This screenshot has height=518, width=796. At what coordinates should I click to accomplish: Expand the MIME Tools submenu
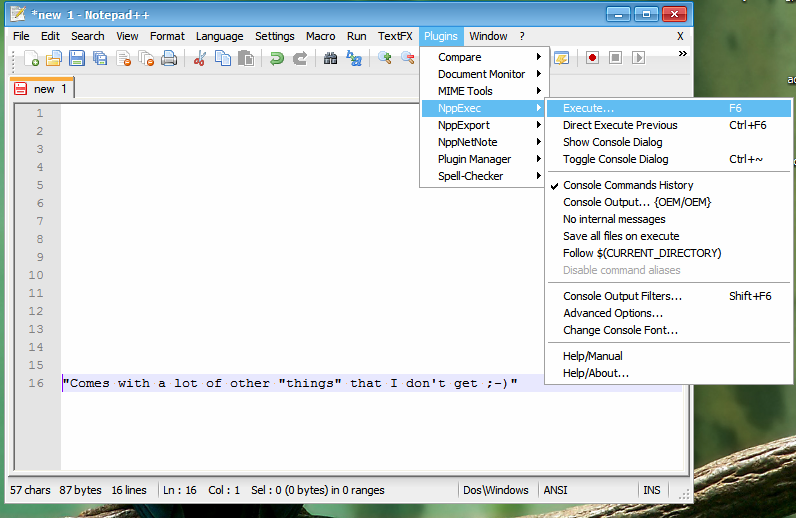point(483,91)
